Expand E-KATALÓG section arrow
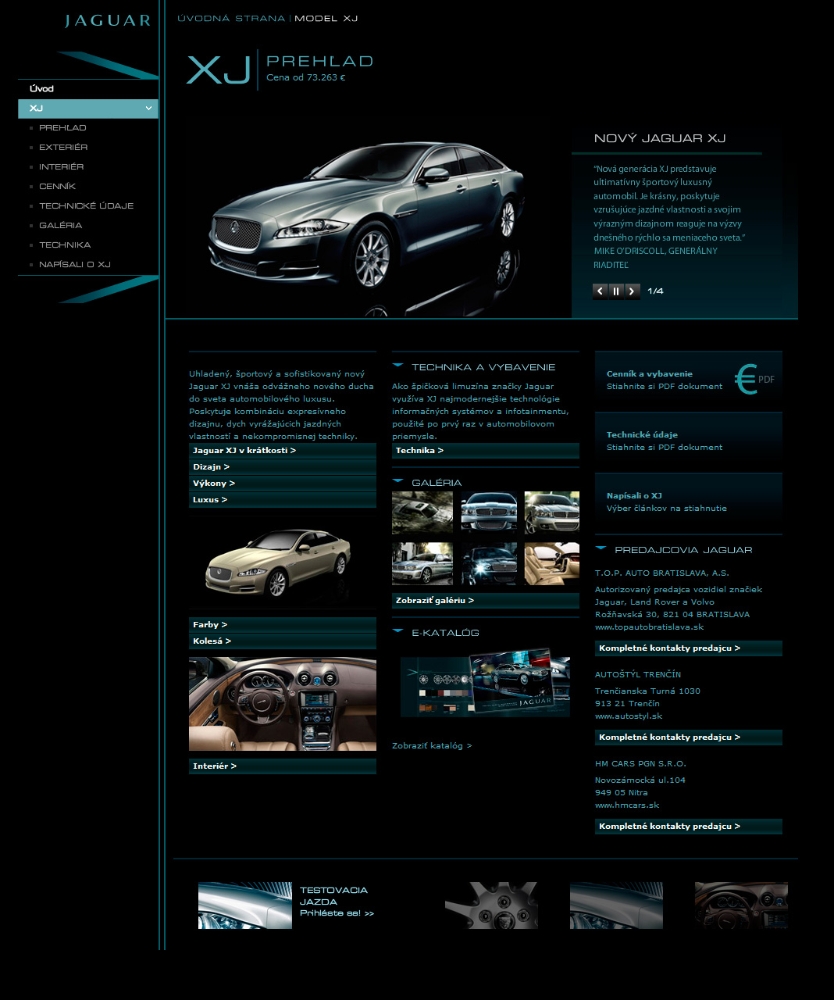Screen dimensions: 834x1000 tap(398, 631)
